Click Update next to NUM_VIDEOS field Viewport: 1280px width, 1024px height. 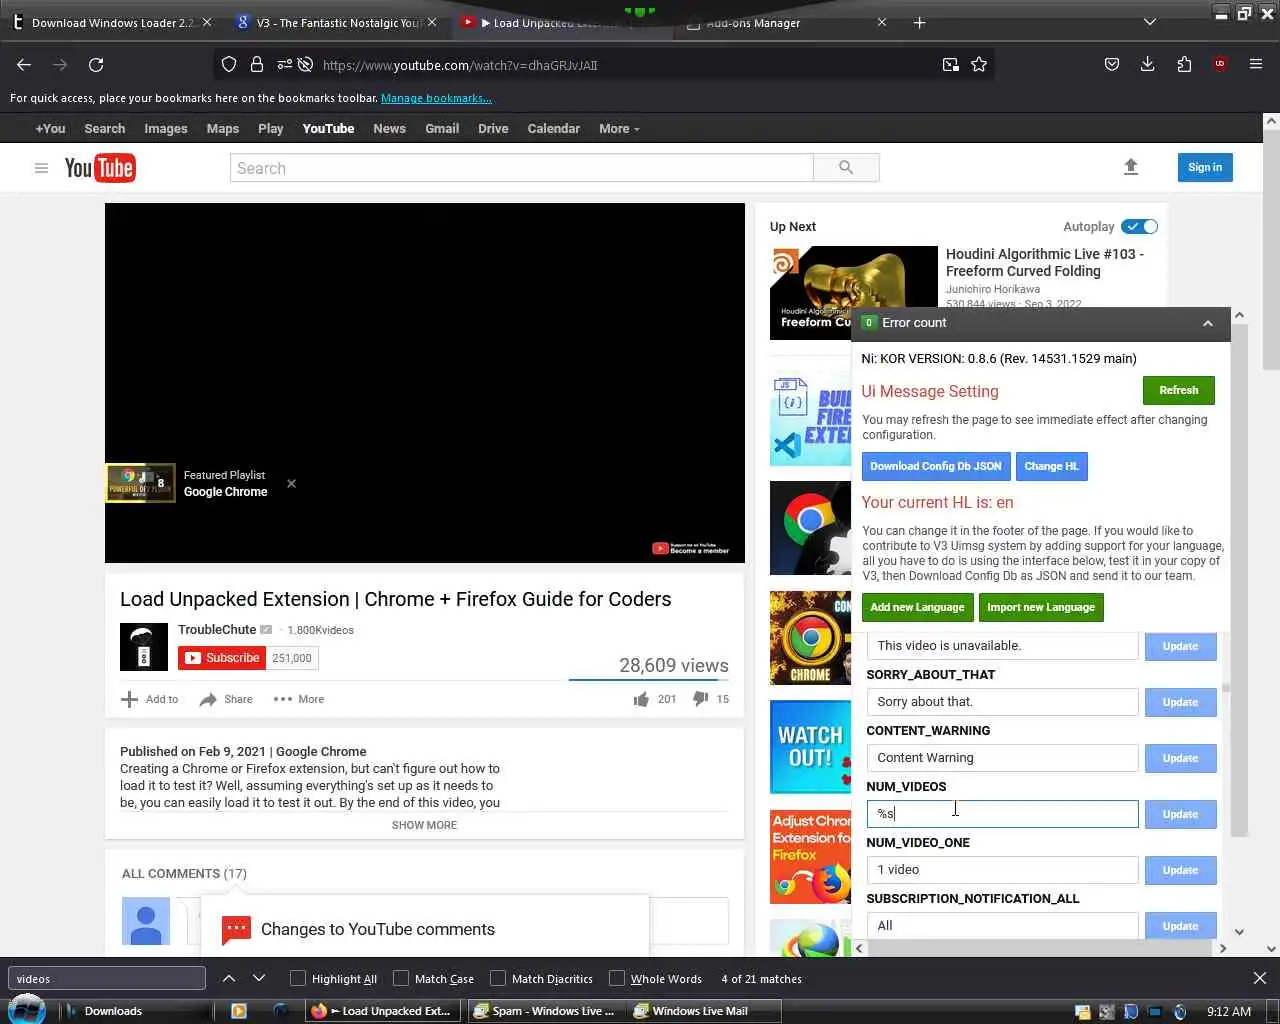pyautogui.click(x=1180, y=814)
